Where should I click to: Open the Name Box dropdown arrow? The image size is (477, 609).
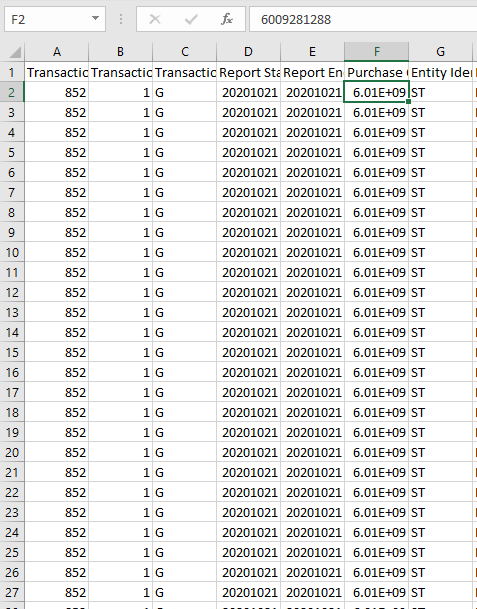tap(95, 19)
